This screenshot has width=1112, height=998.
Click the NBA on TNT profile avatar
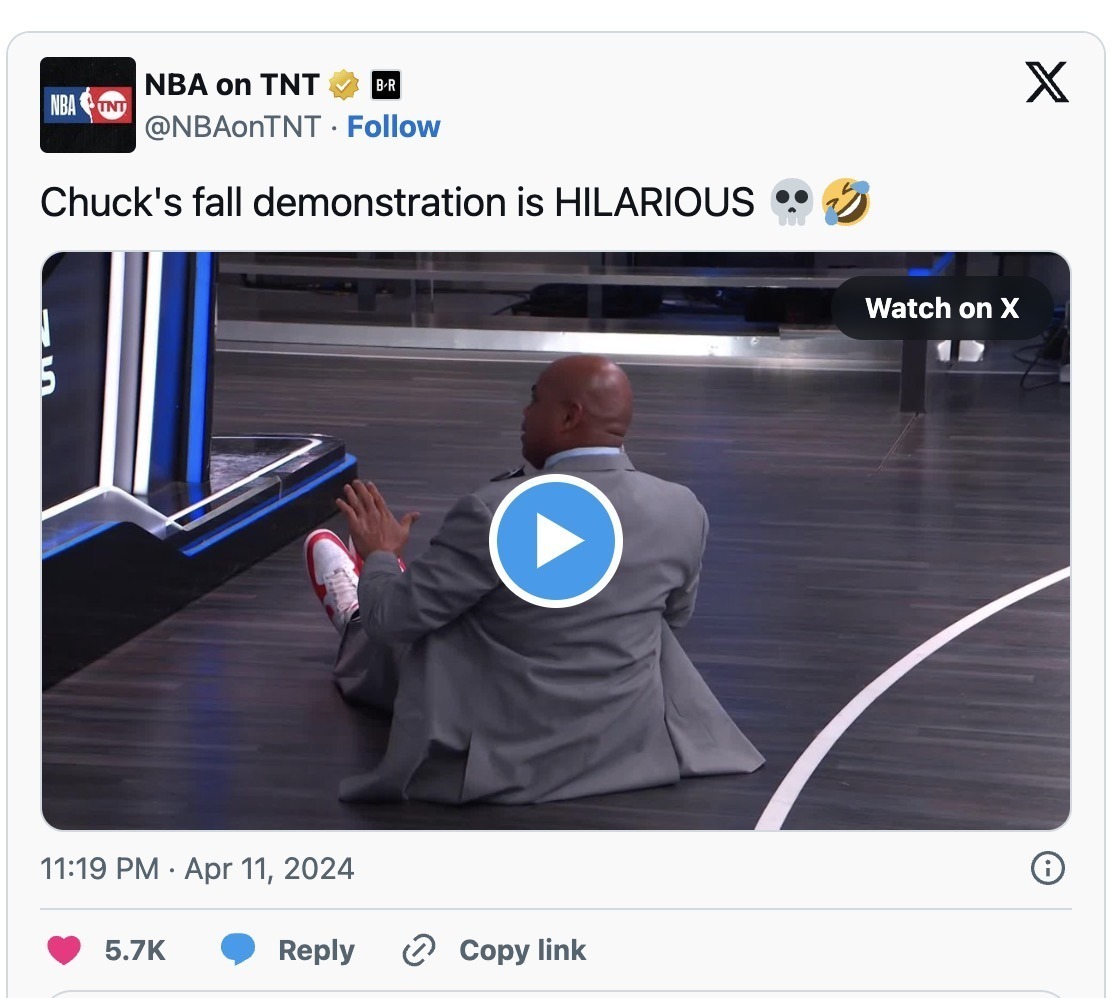click(88, 105)
